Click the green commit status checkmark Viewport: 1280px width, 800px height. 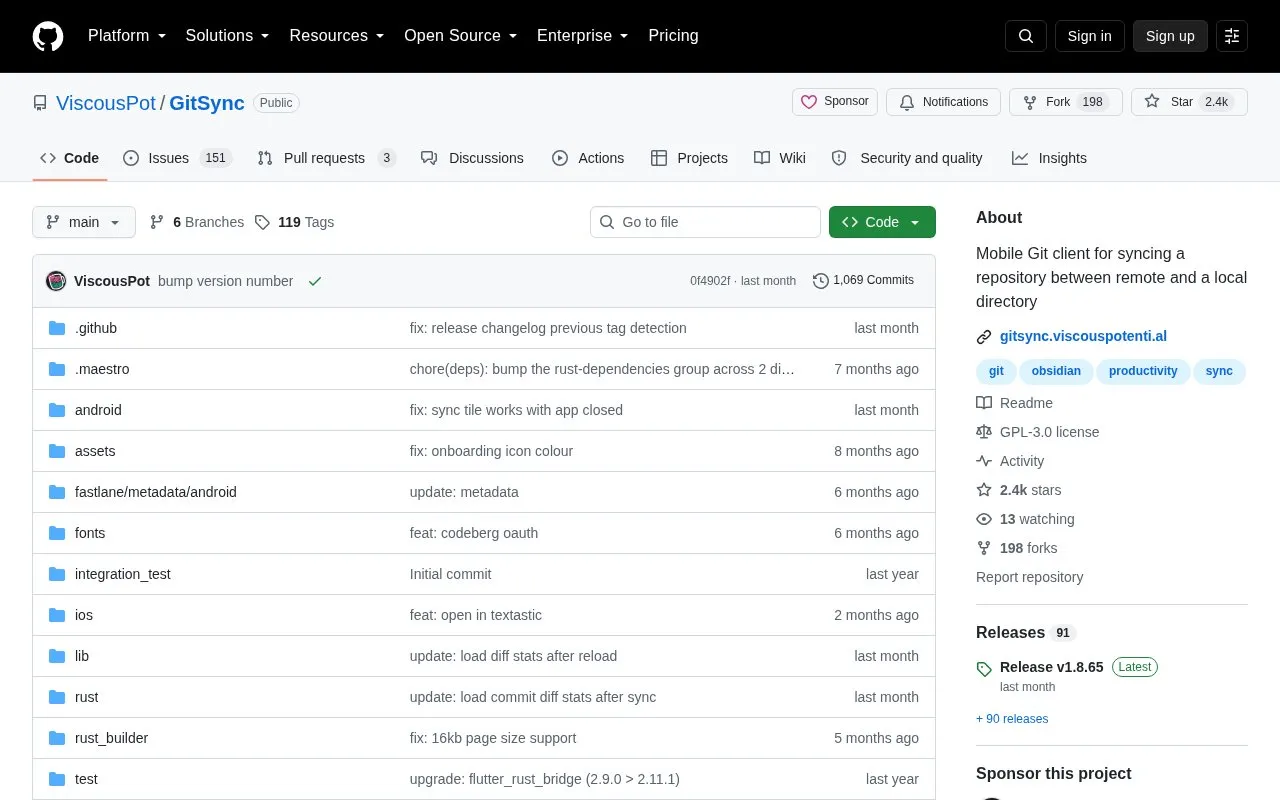click(x=315, y=281)
